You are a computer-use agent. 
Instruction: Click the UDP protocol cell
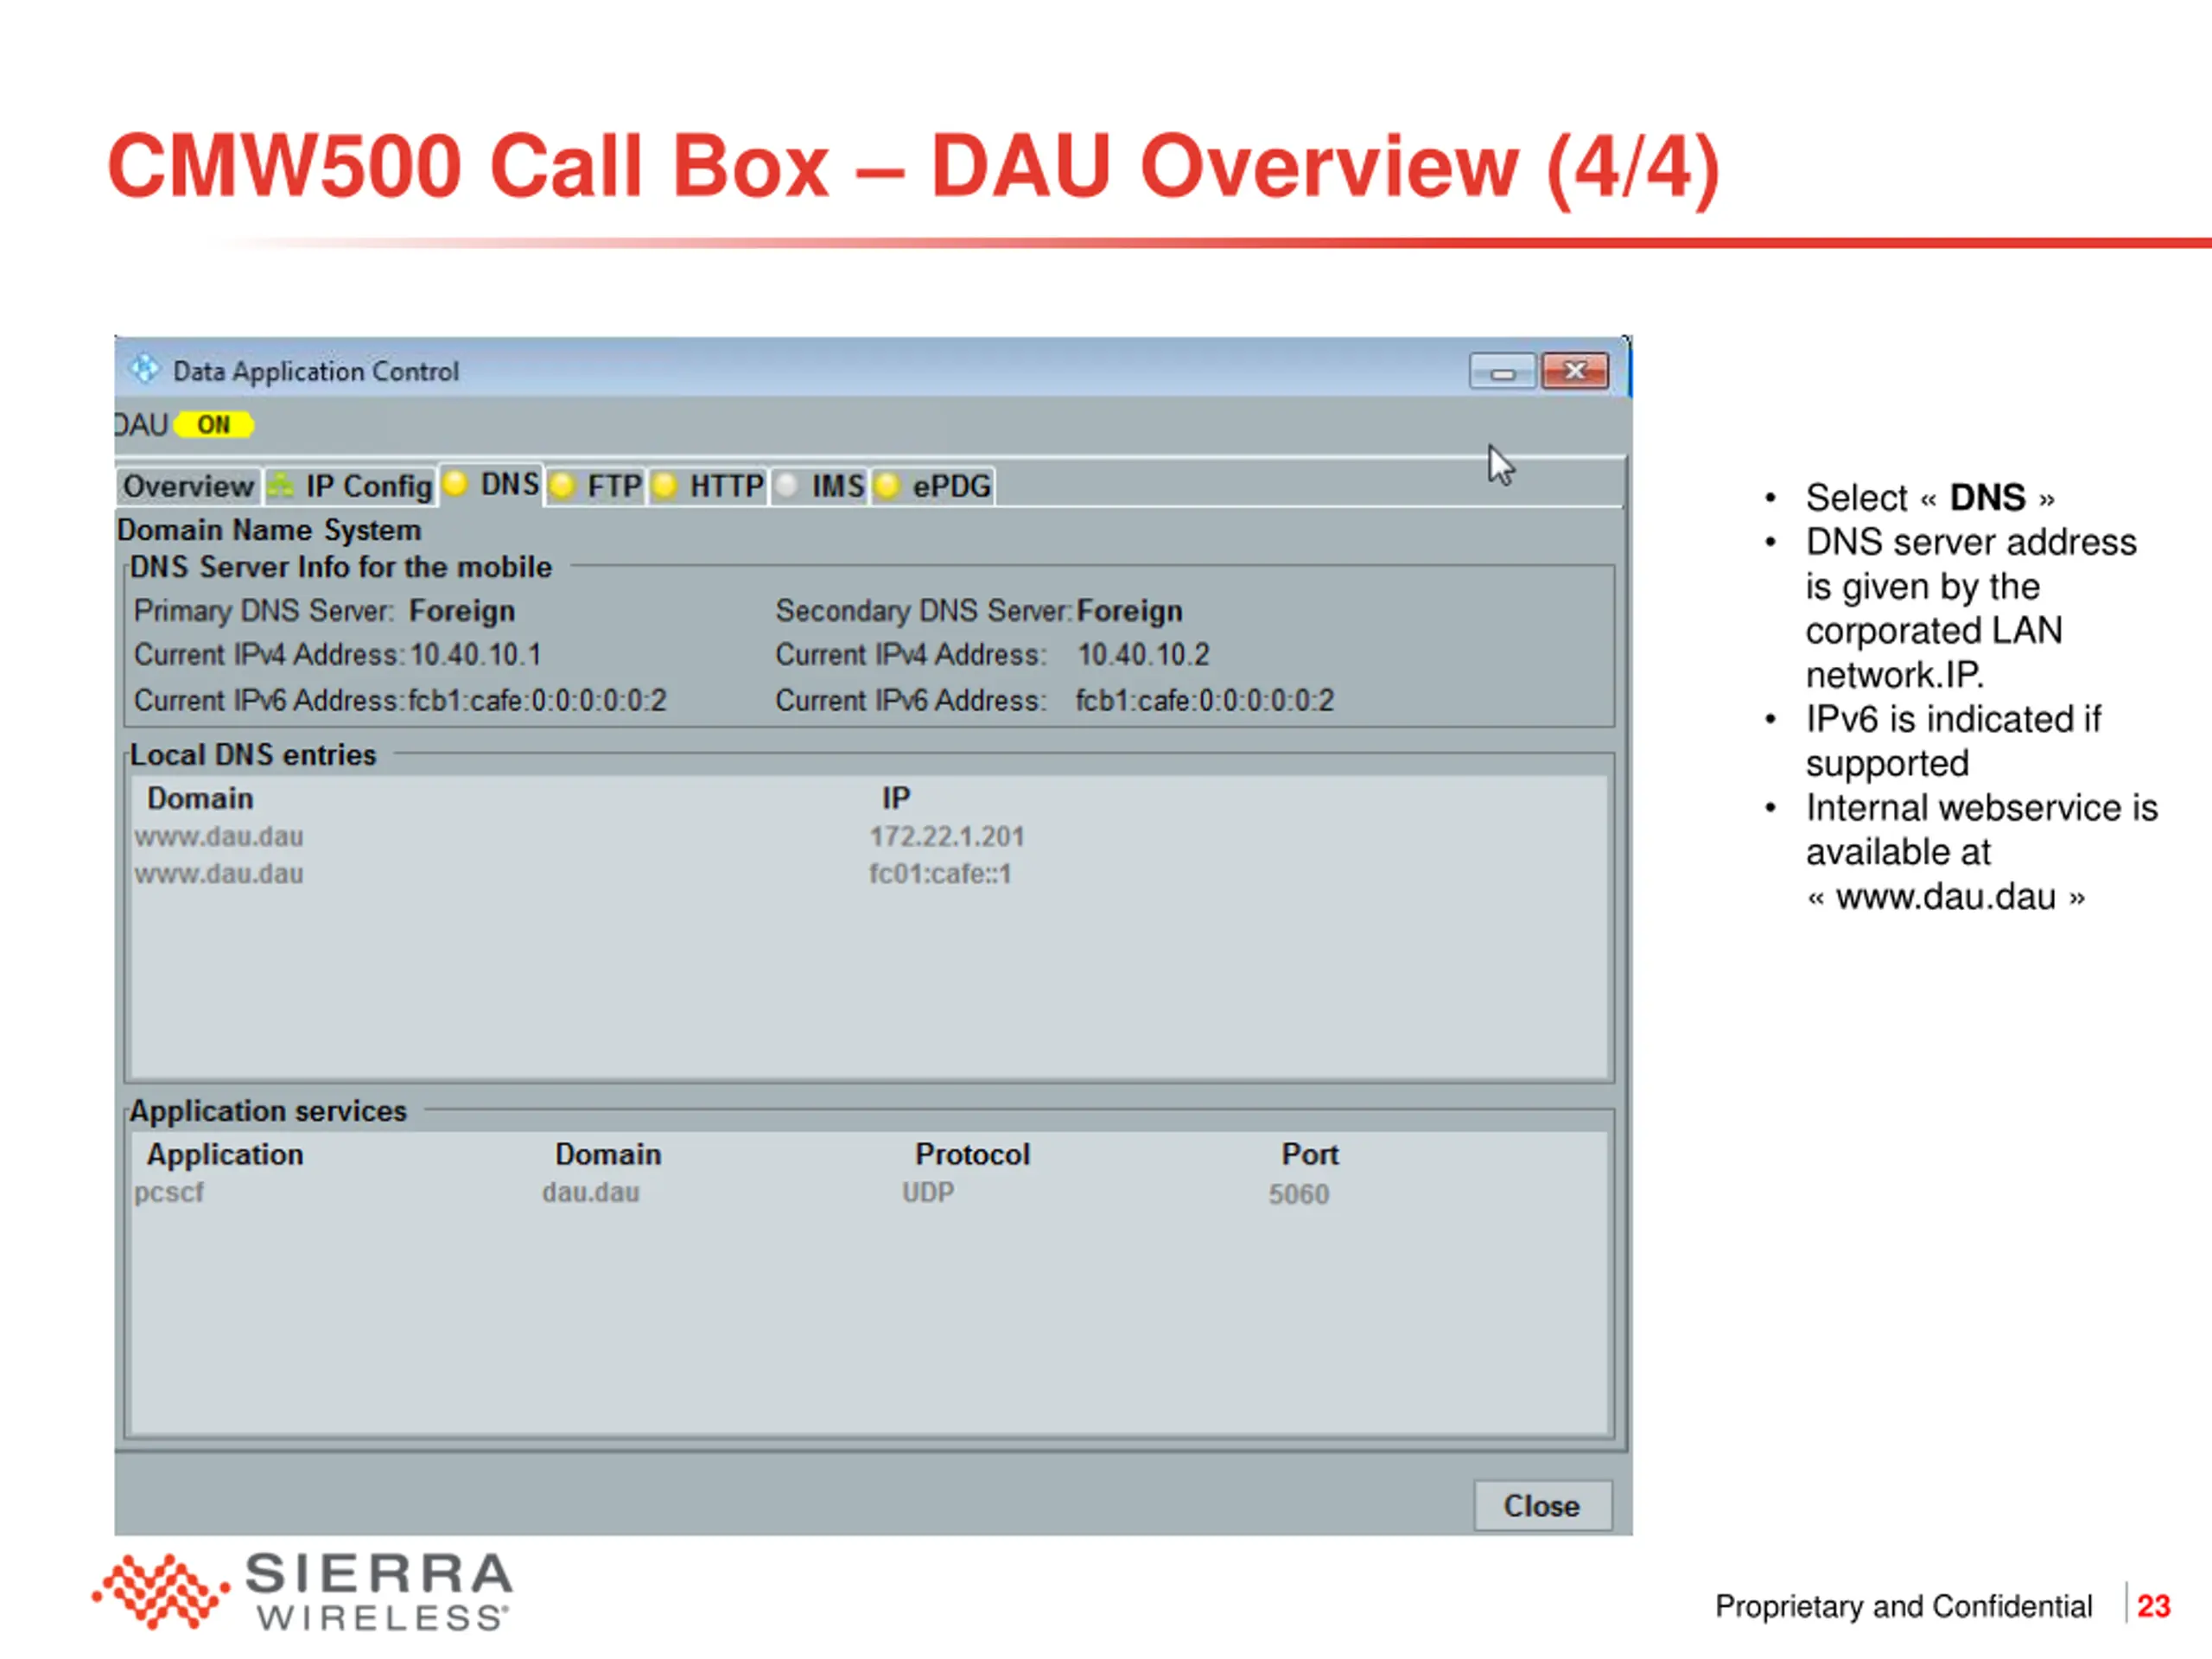[x=927, y=1192]
